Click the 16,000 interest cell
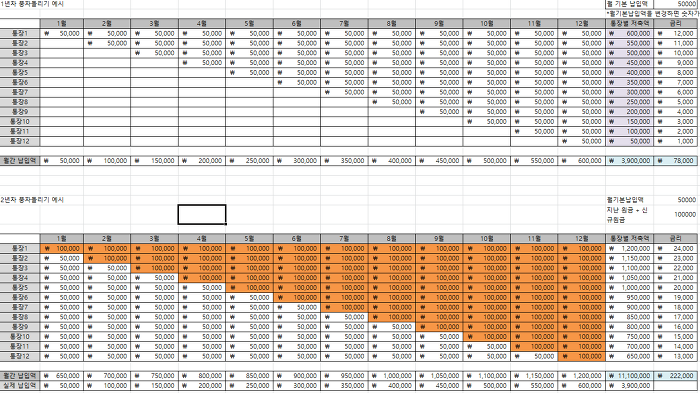 point(675,327)
